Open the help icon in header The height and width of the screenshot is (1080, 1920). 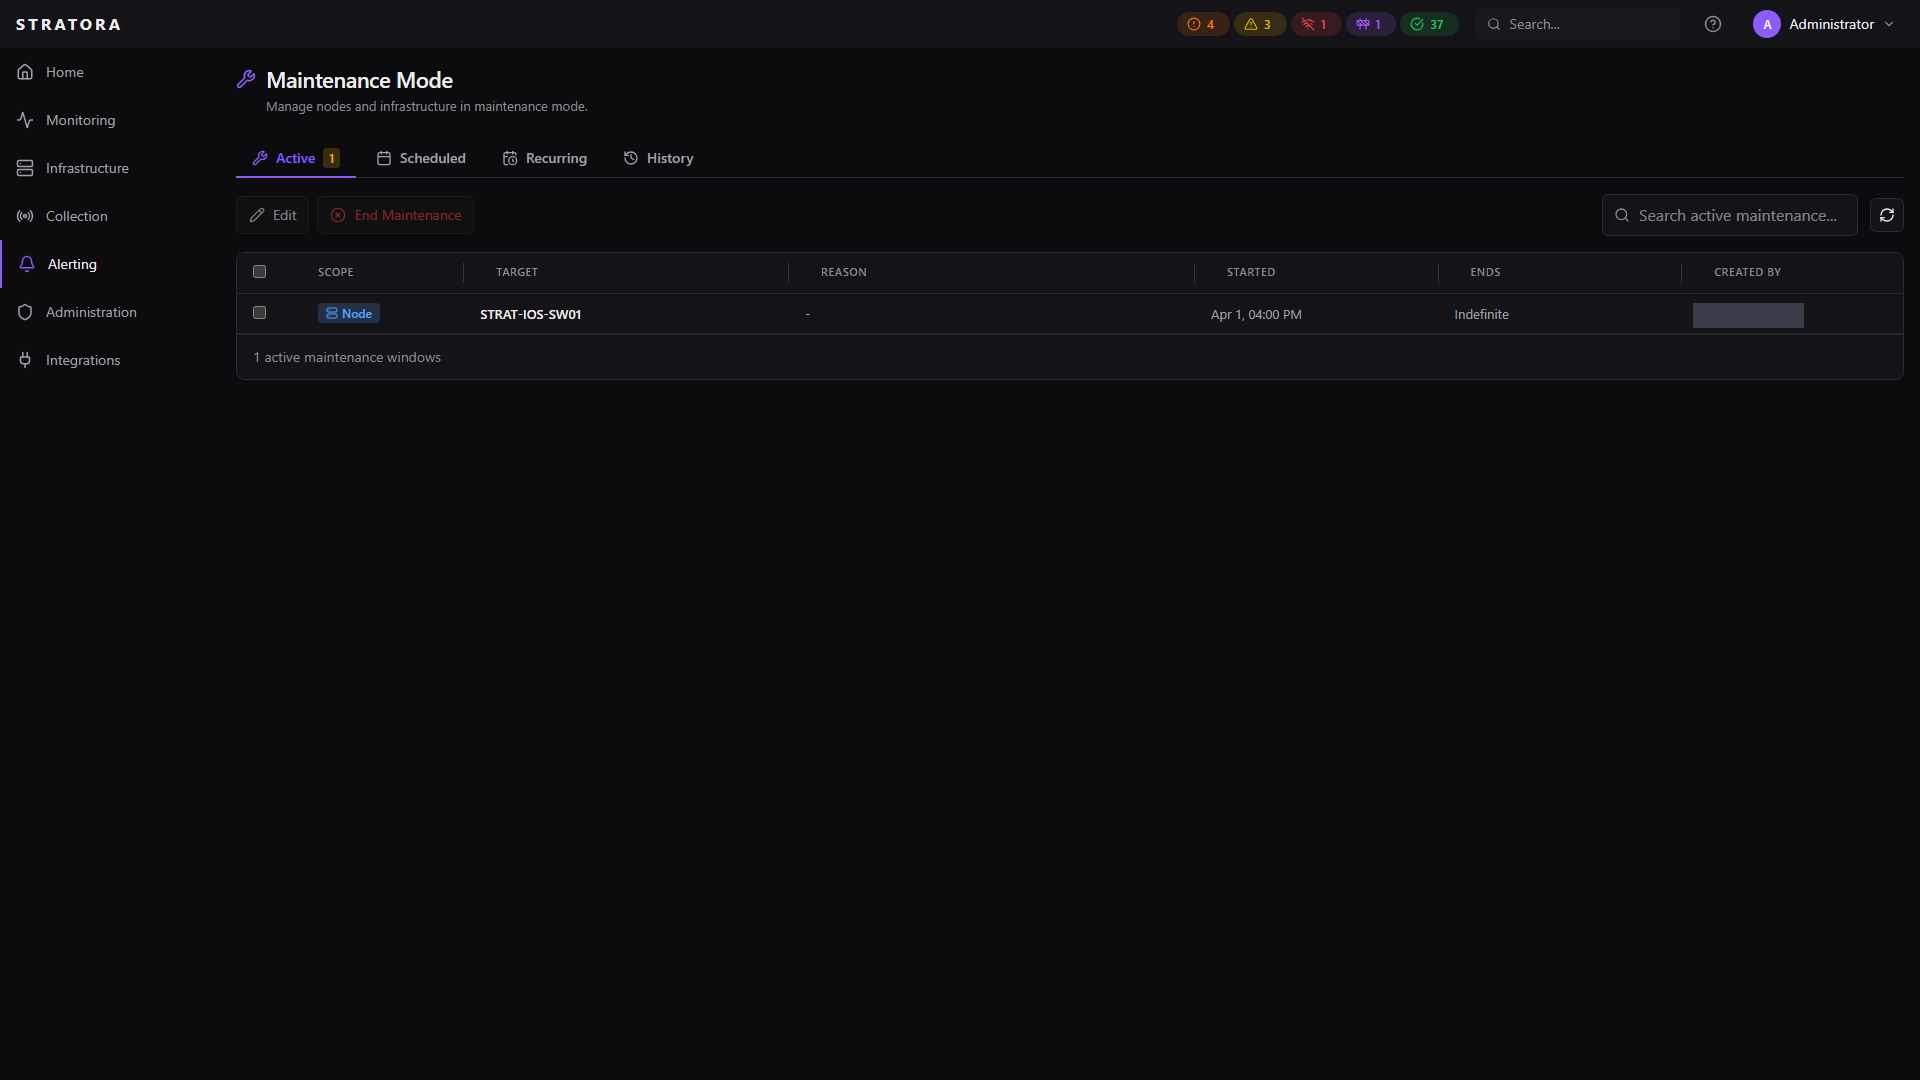[x=1713, y=24]
